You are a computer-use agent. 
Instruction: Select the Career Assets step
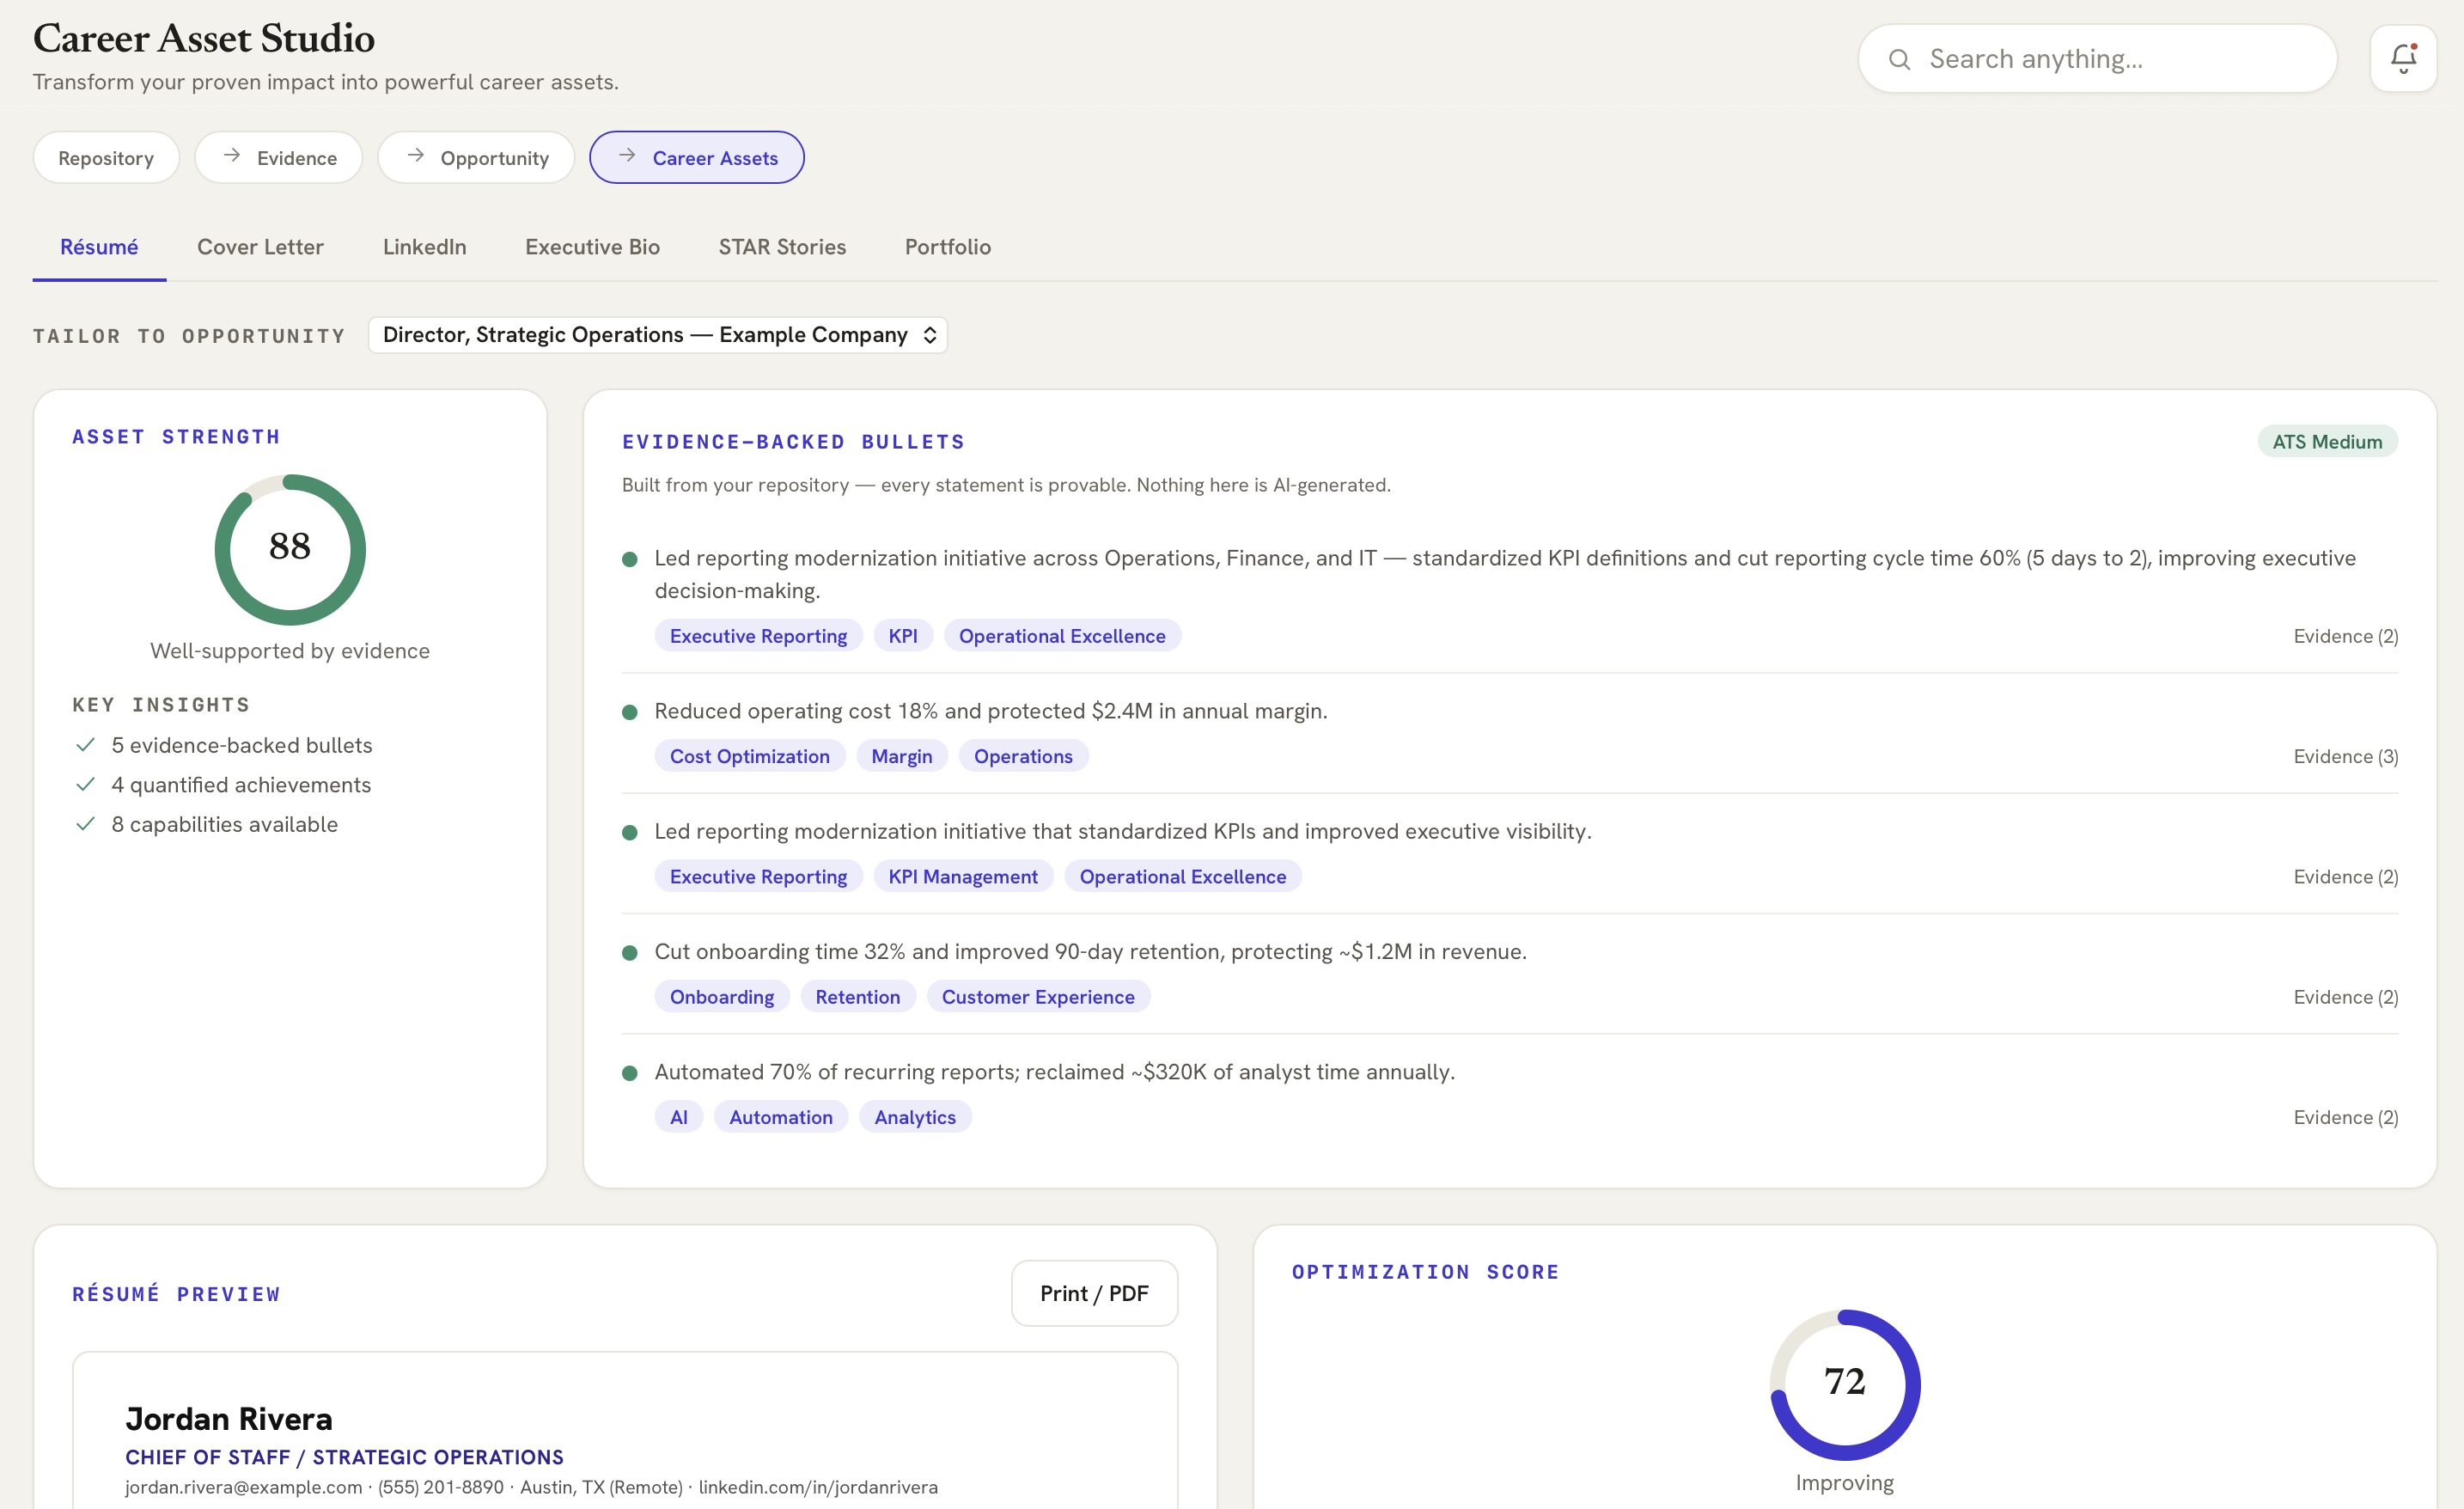pyautogui.click(x=697, y=158)
